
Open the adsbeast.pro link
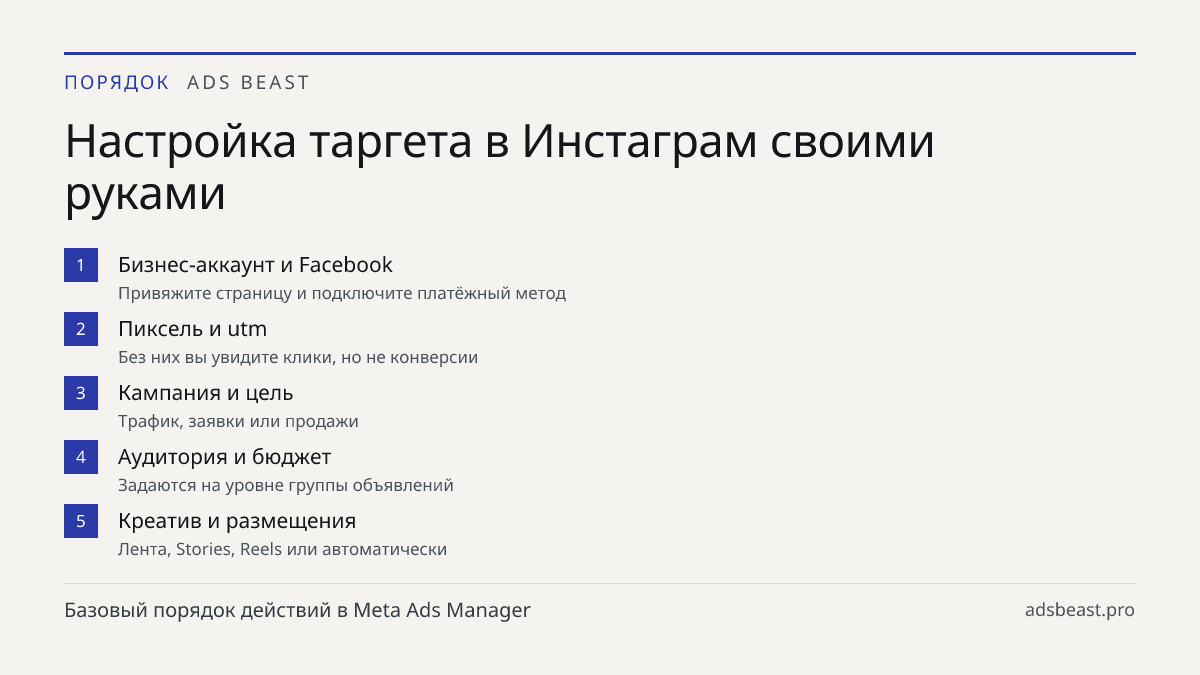tap(1080, 610)
